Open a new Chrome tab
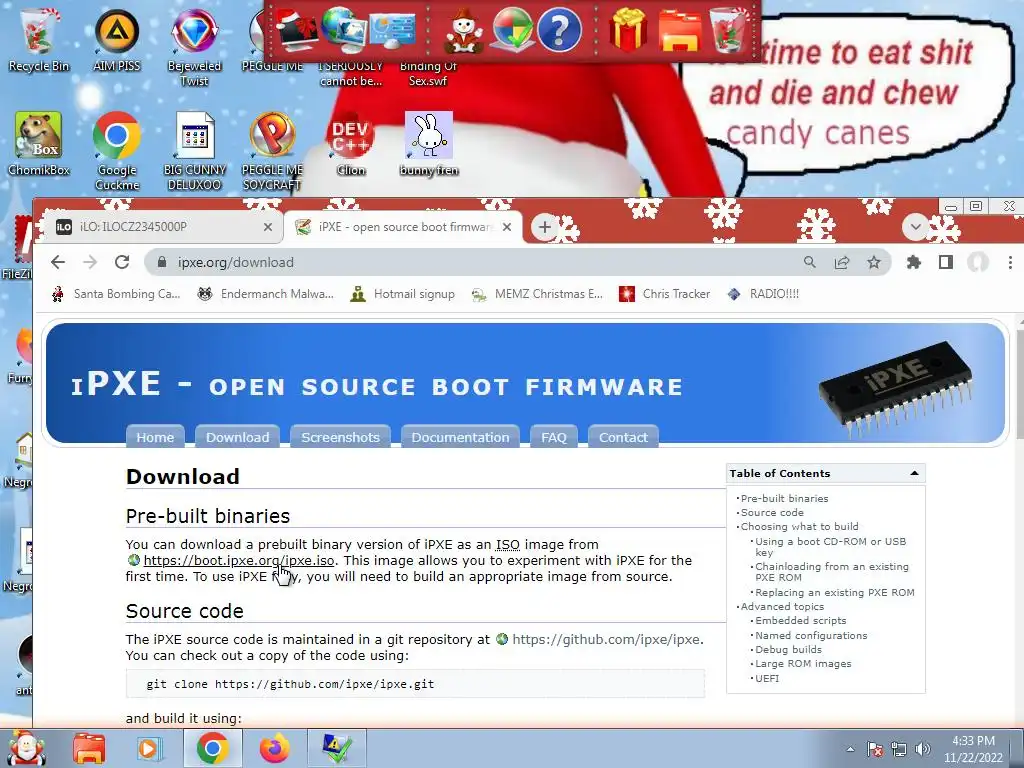The width and height of the screenshot is (1024, 768). (545, 227)
